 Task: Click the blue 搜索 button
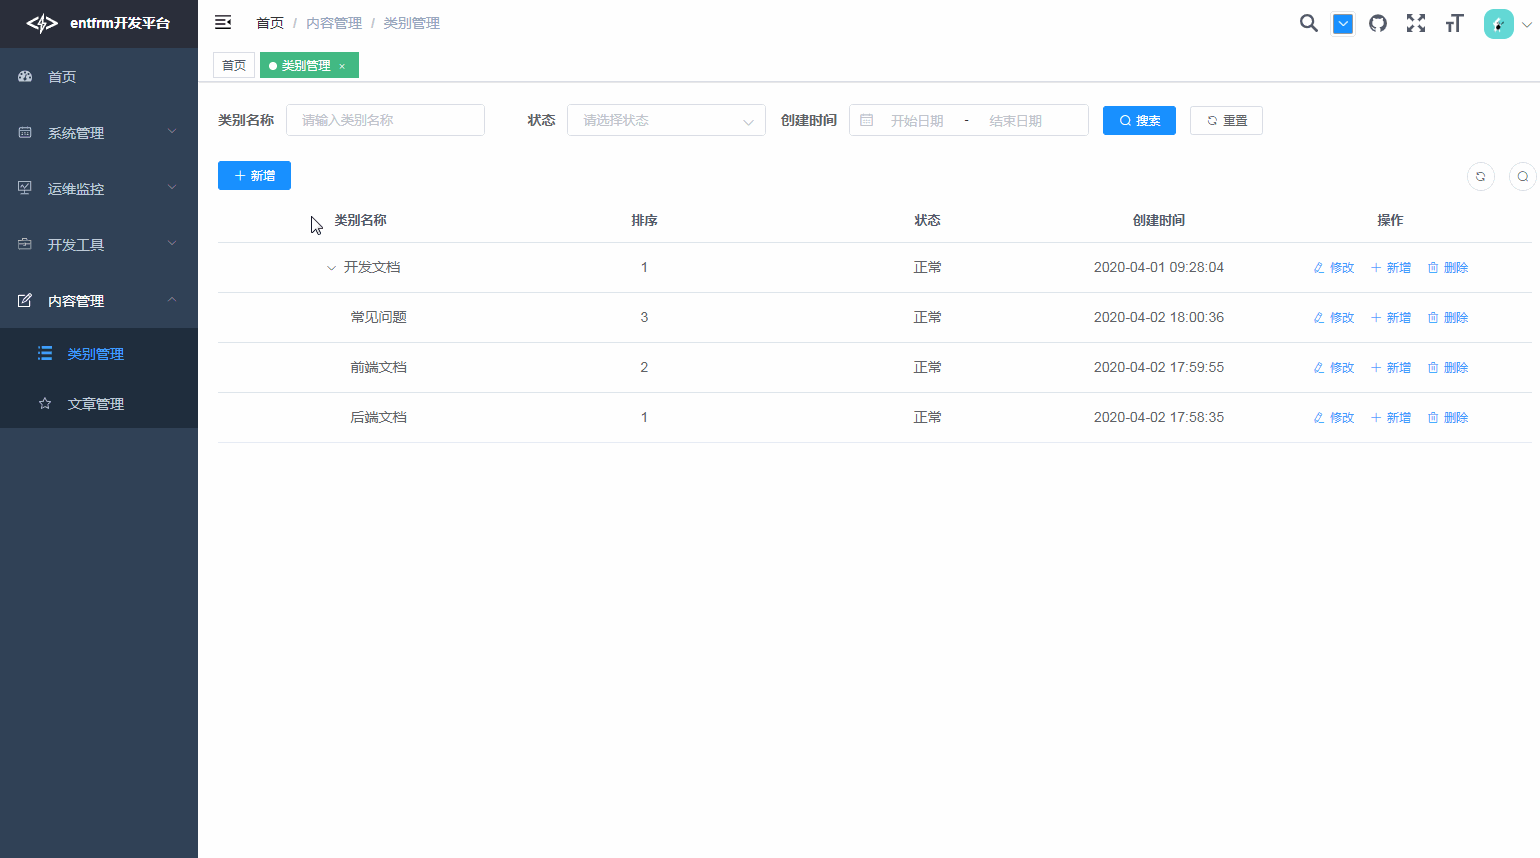pyautogui.click(x=1139, y=120)
